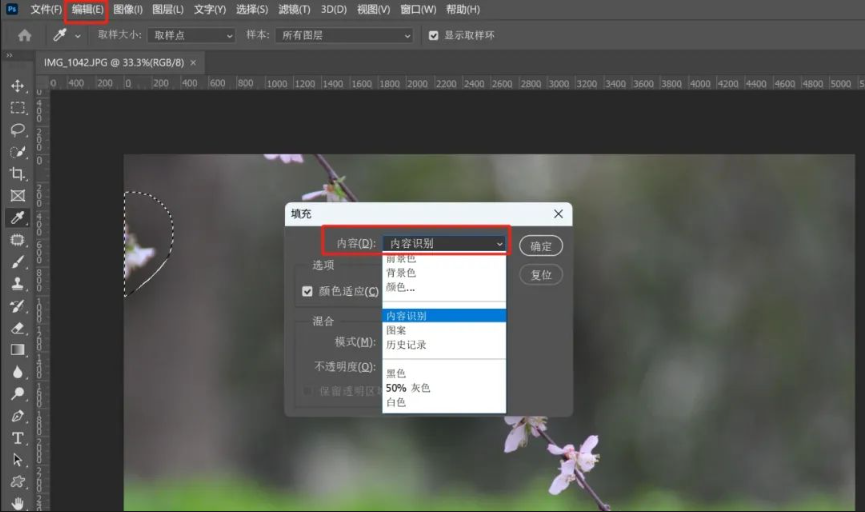The height and width of the screenshot is (512, 865).
Task: Choose 白色 from content list
Action: pos(444,402)
